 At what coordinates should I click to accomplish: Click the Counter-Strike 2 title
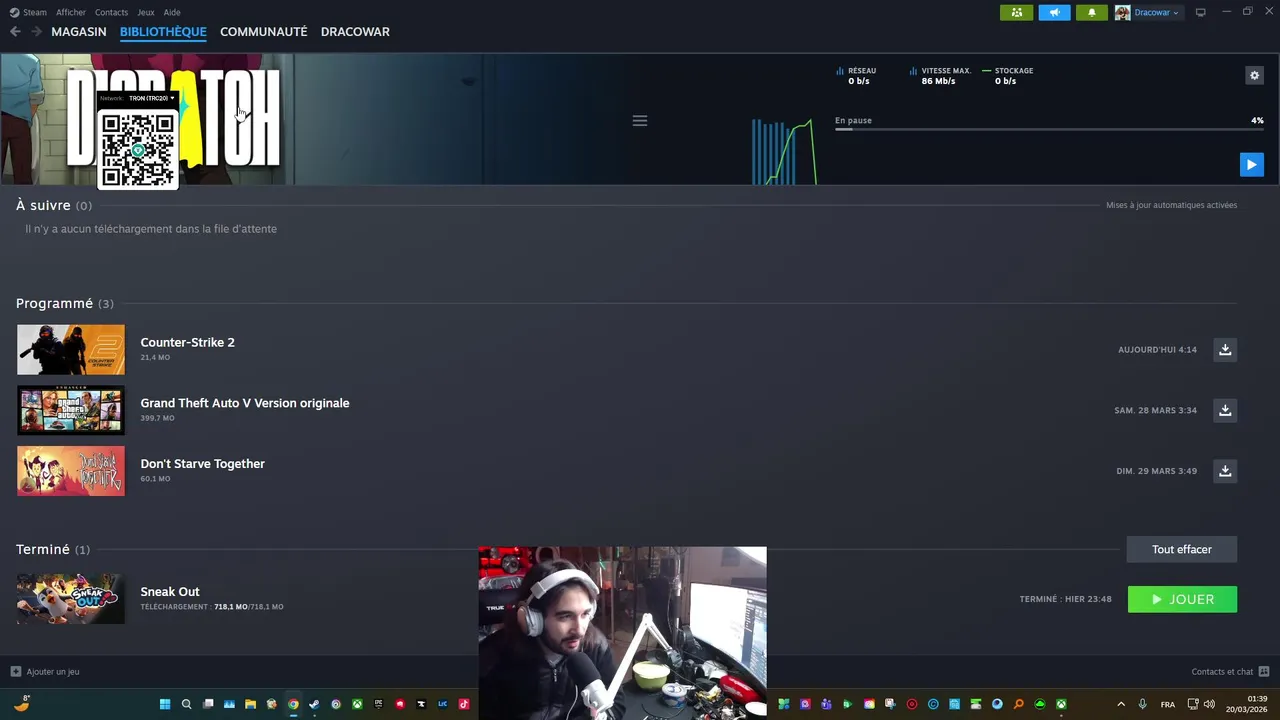[187, 342]
